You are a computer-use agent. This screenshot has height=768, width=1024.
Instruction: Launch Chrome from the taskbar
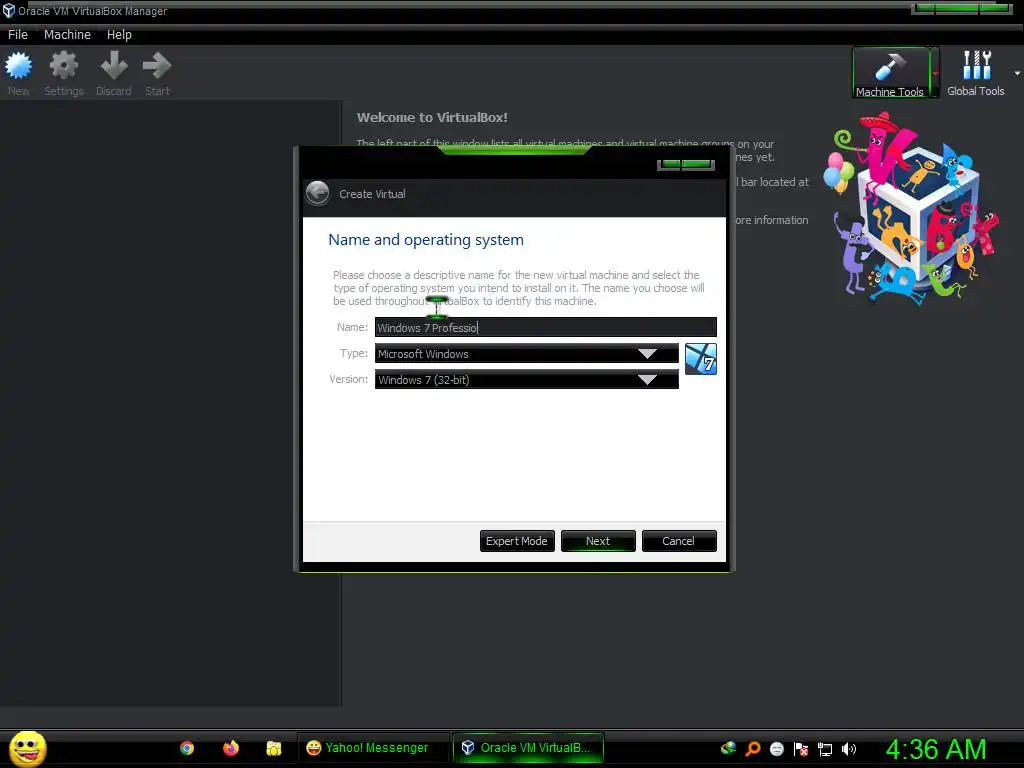pos(187,748)
